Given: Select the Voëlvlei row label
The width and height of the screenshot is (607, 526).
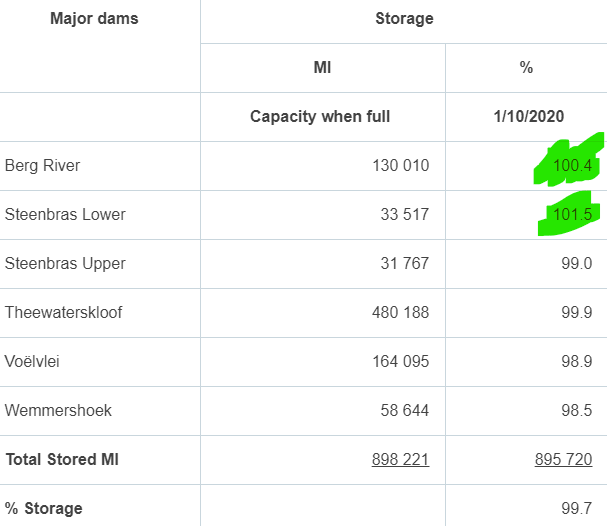Looking at the screenshot, I should pos(32,362).
